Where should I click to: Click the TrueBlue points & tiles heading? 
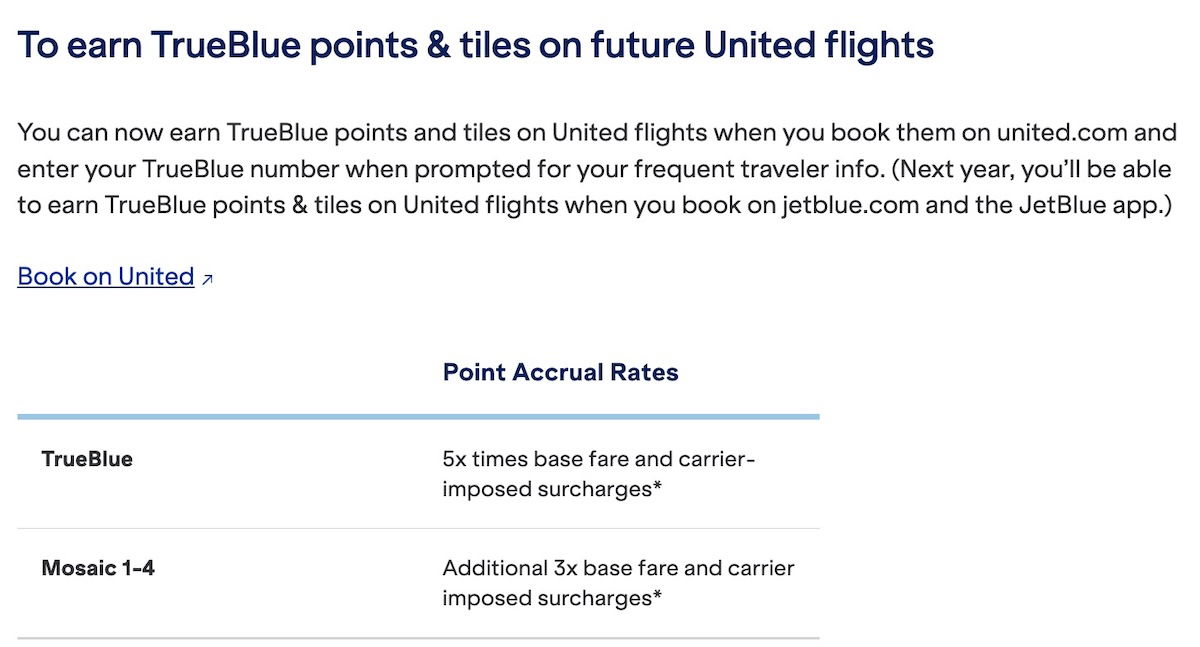475,46
